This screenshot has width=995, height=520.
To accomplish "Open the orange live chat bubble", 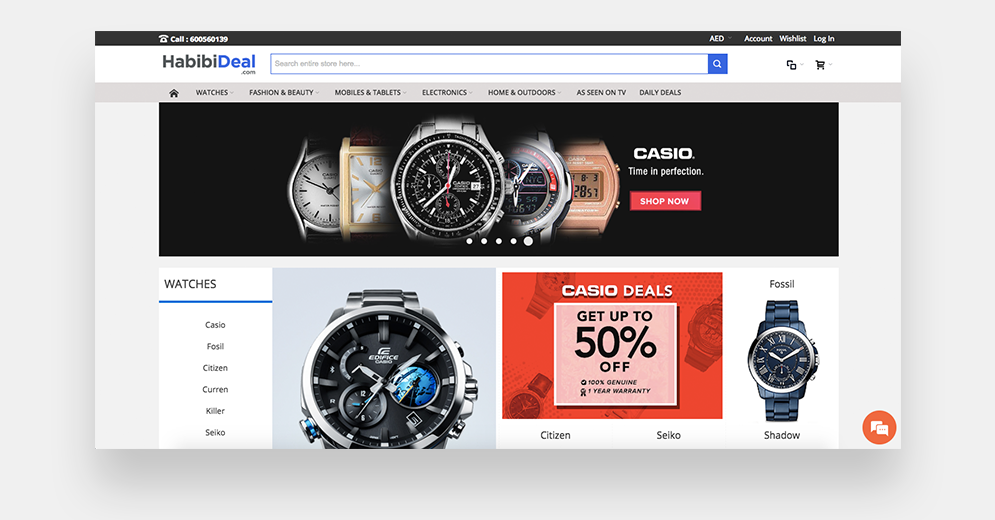I will (x=879, y=427).
